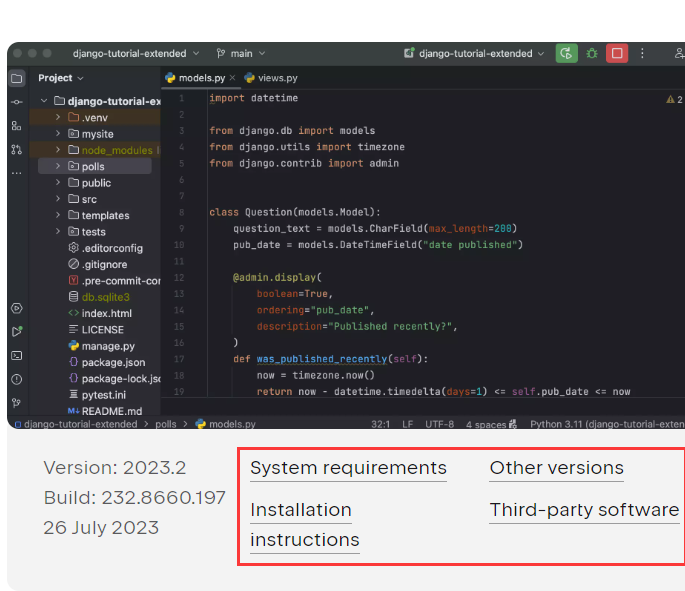Expand the mysite folder
The height and width of the screenshot is (591, 685).
pyautogui.click(x=58, y=133)
